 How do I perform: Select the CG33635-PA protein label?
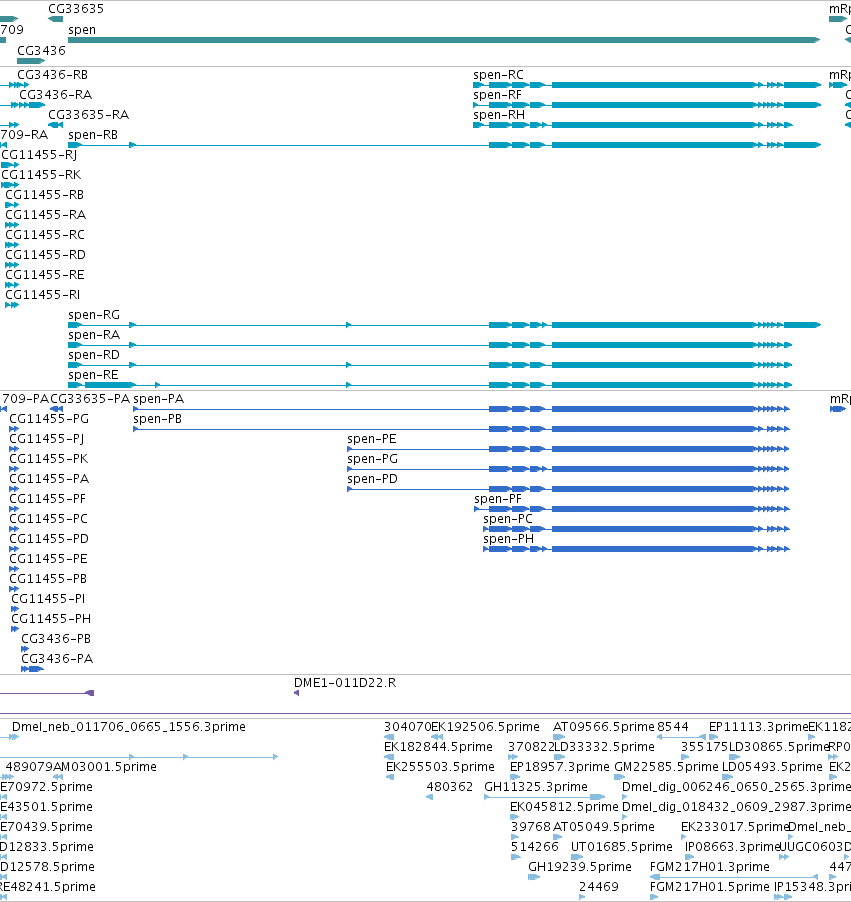pos(90,399)
